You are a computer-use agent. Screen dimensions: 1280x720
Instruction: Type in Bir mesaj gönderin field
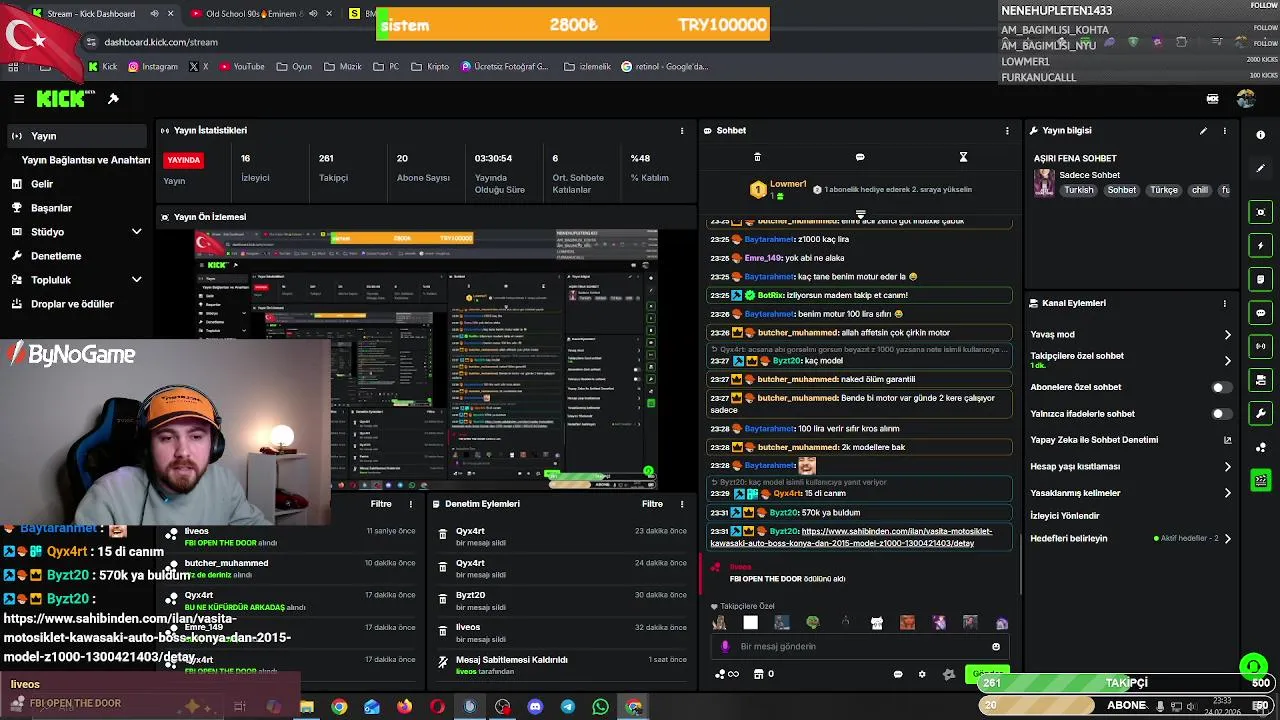point(860,646)
